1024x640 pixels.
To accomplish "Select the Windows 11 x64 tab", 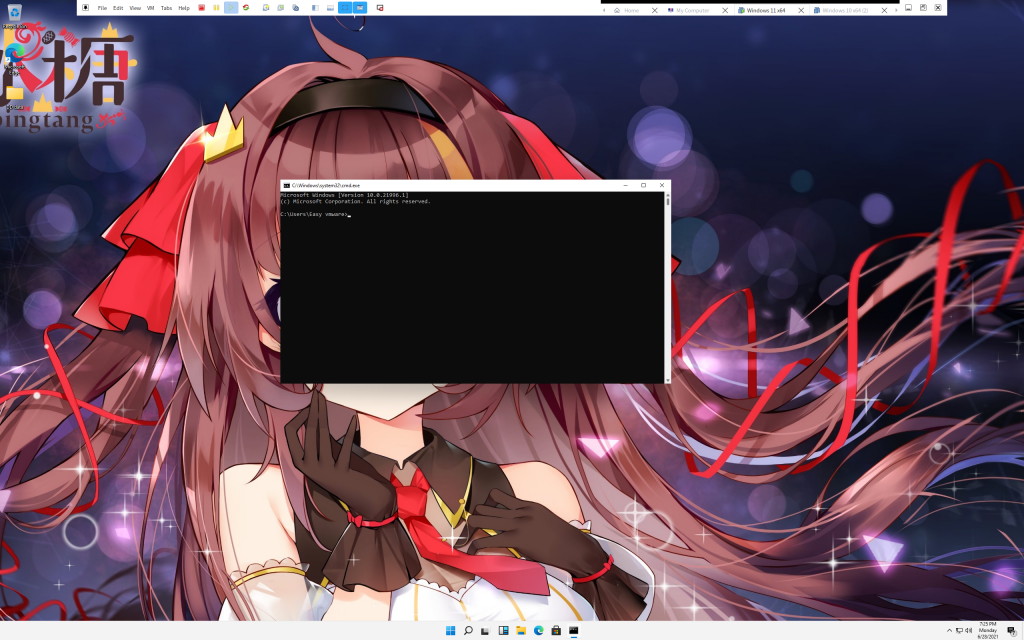I will pyautogui.click(x=766, y=10).
